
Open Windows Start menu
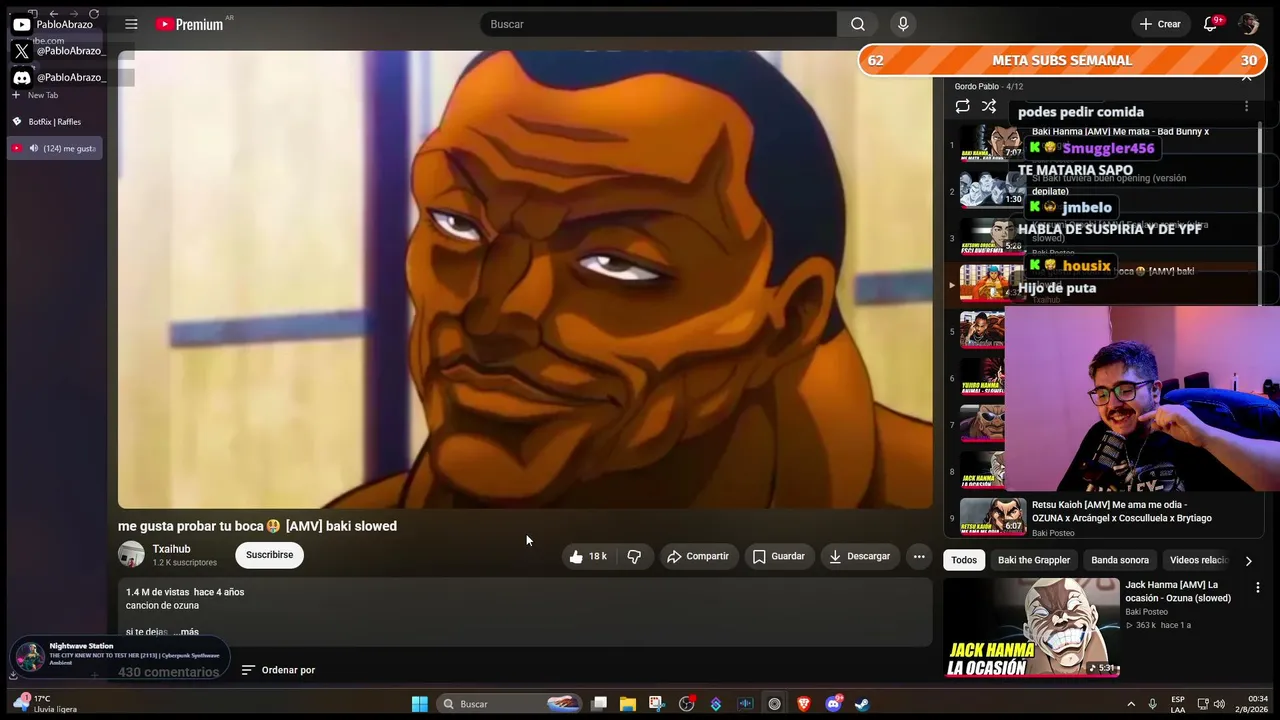tap(420, 704)
